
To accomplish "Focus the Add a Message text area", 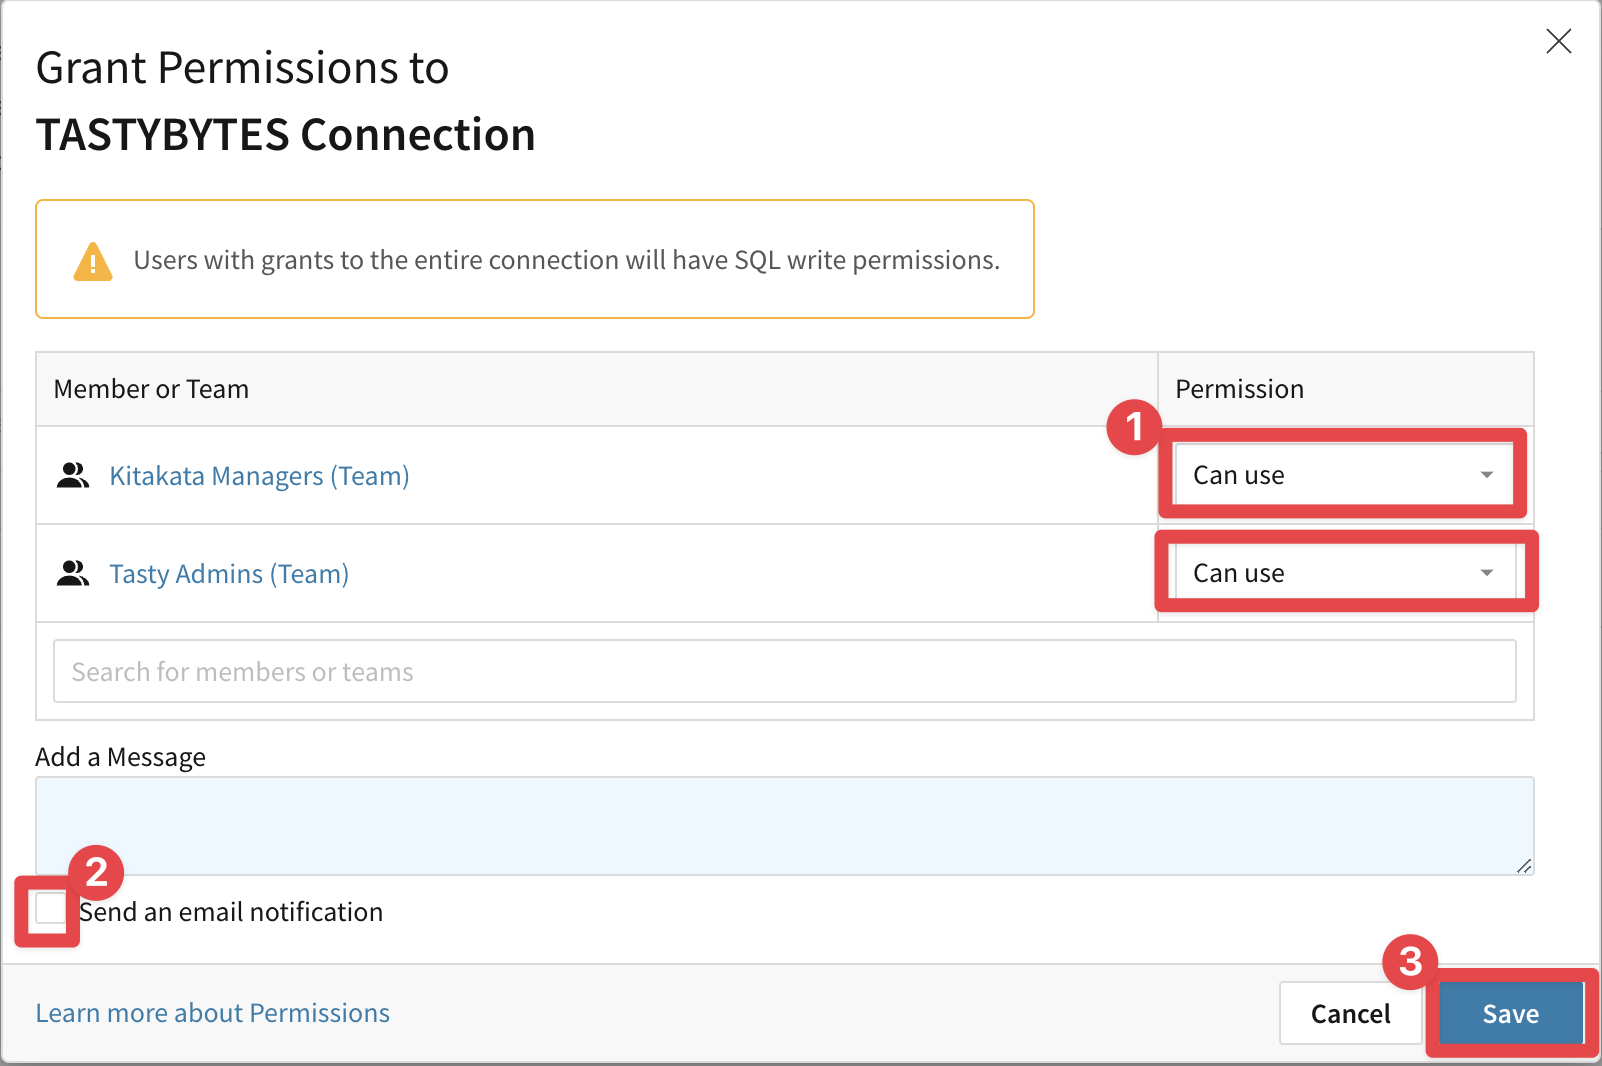I will pos(784,825).
